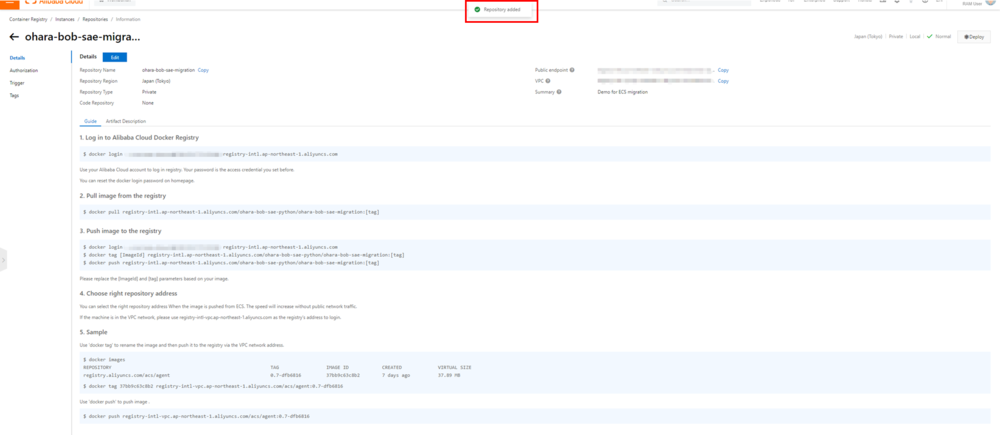
Task: Click 'Demo for ECS migration' summary text
Action: pos(622,92)
